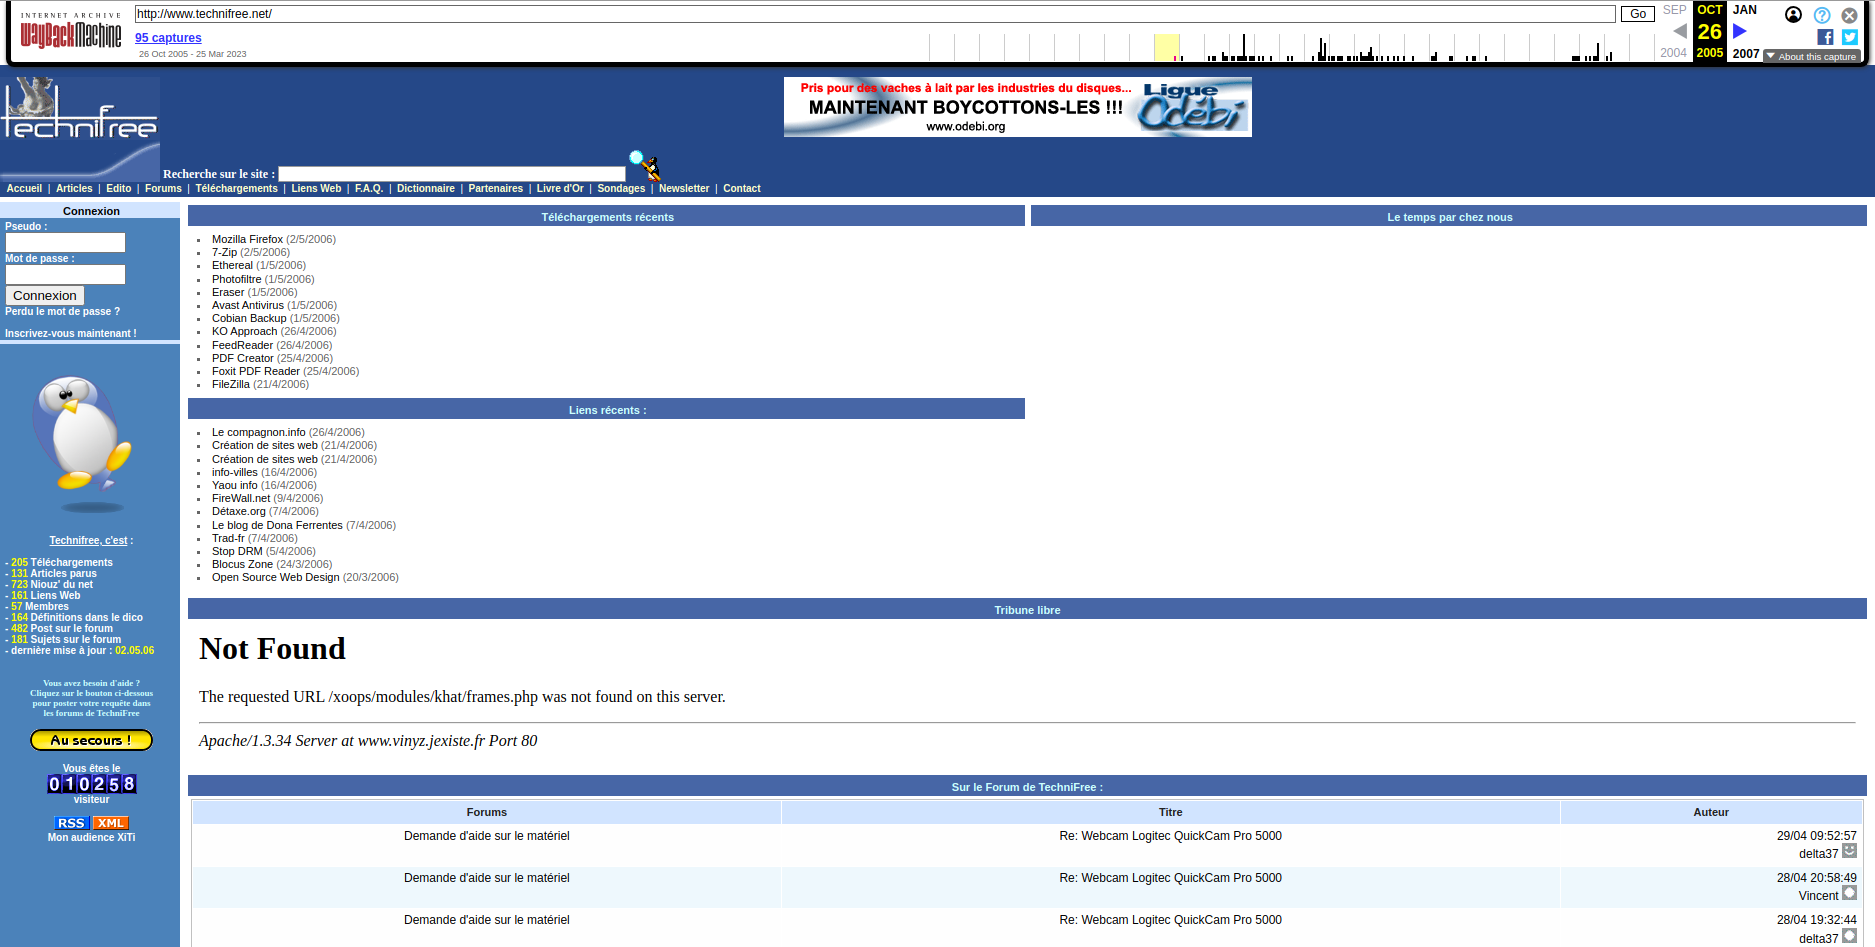This screenshot has width=1875, height=947.
Task: Click the site search magnifier icon
Action: (644, 165)
